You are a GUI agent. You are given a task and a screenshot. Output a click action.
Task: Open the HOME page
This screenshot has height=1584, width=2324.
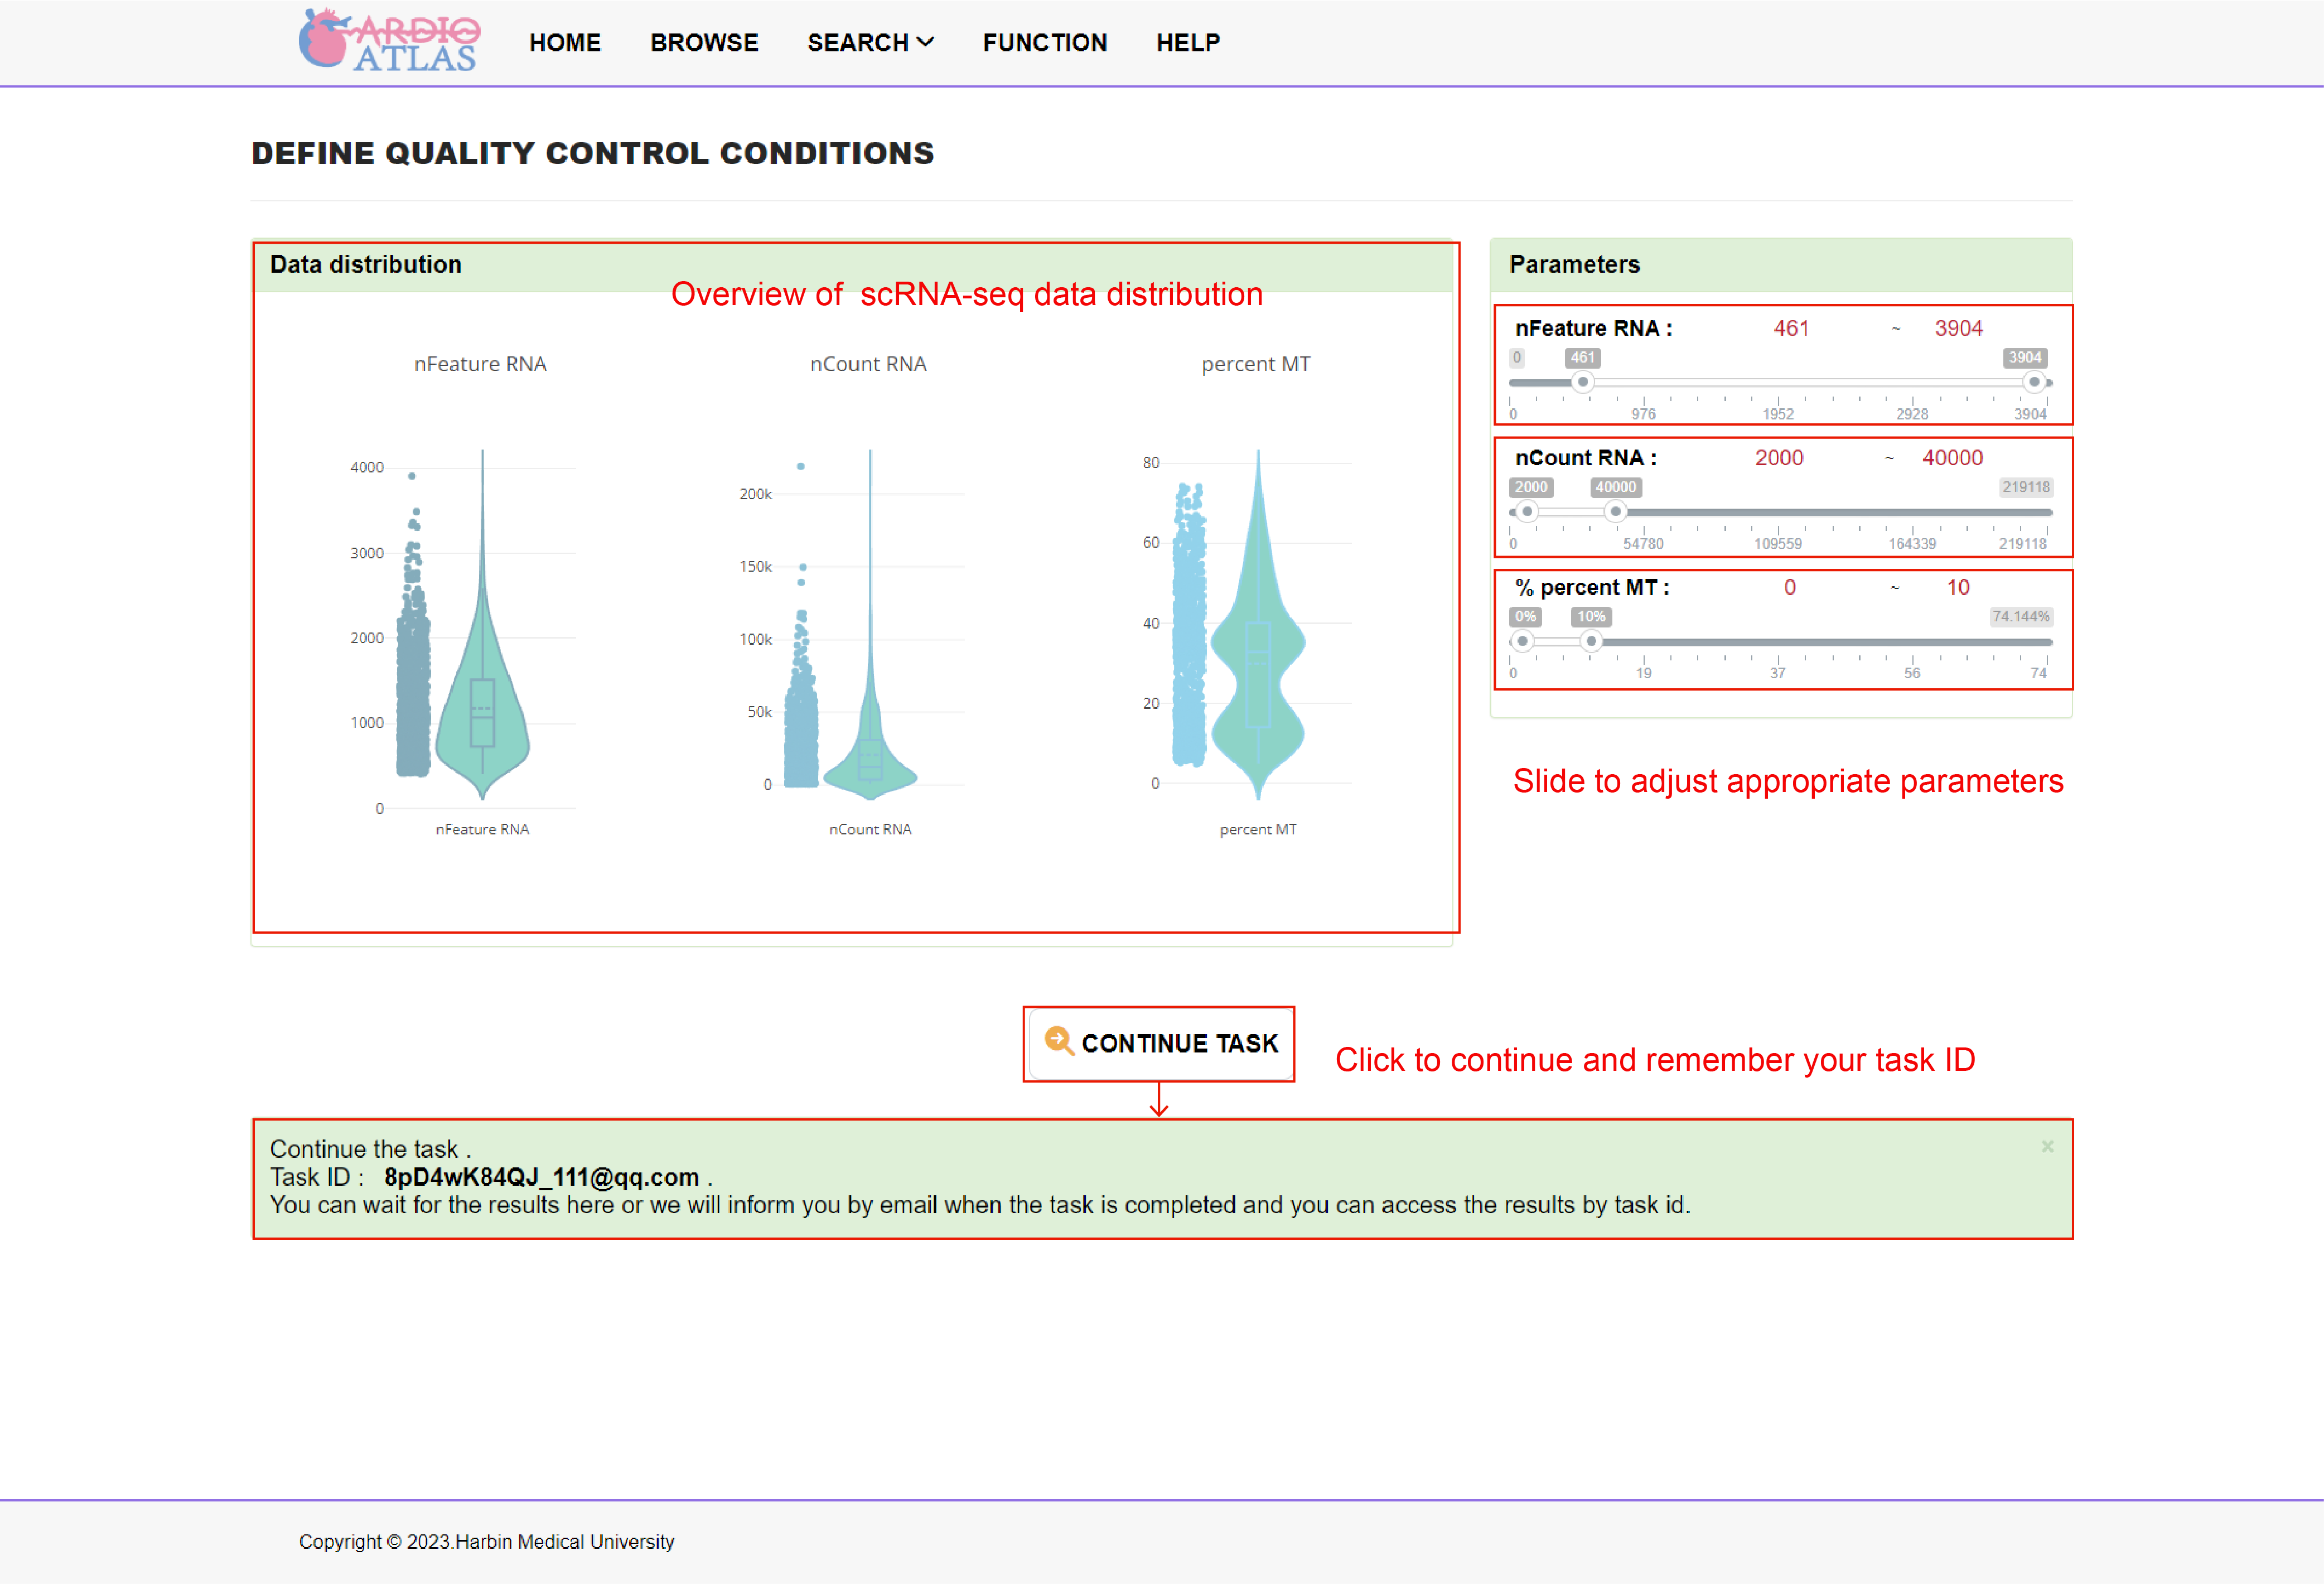click(565, 42)
